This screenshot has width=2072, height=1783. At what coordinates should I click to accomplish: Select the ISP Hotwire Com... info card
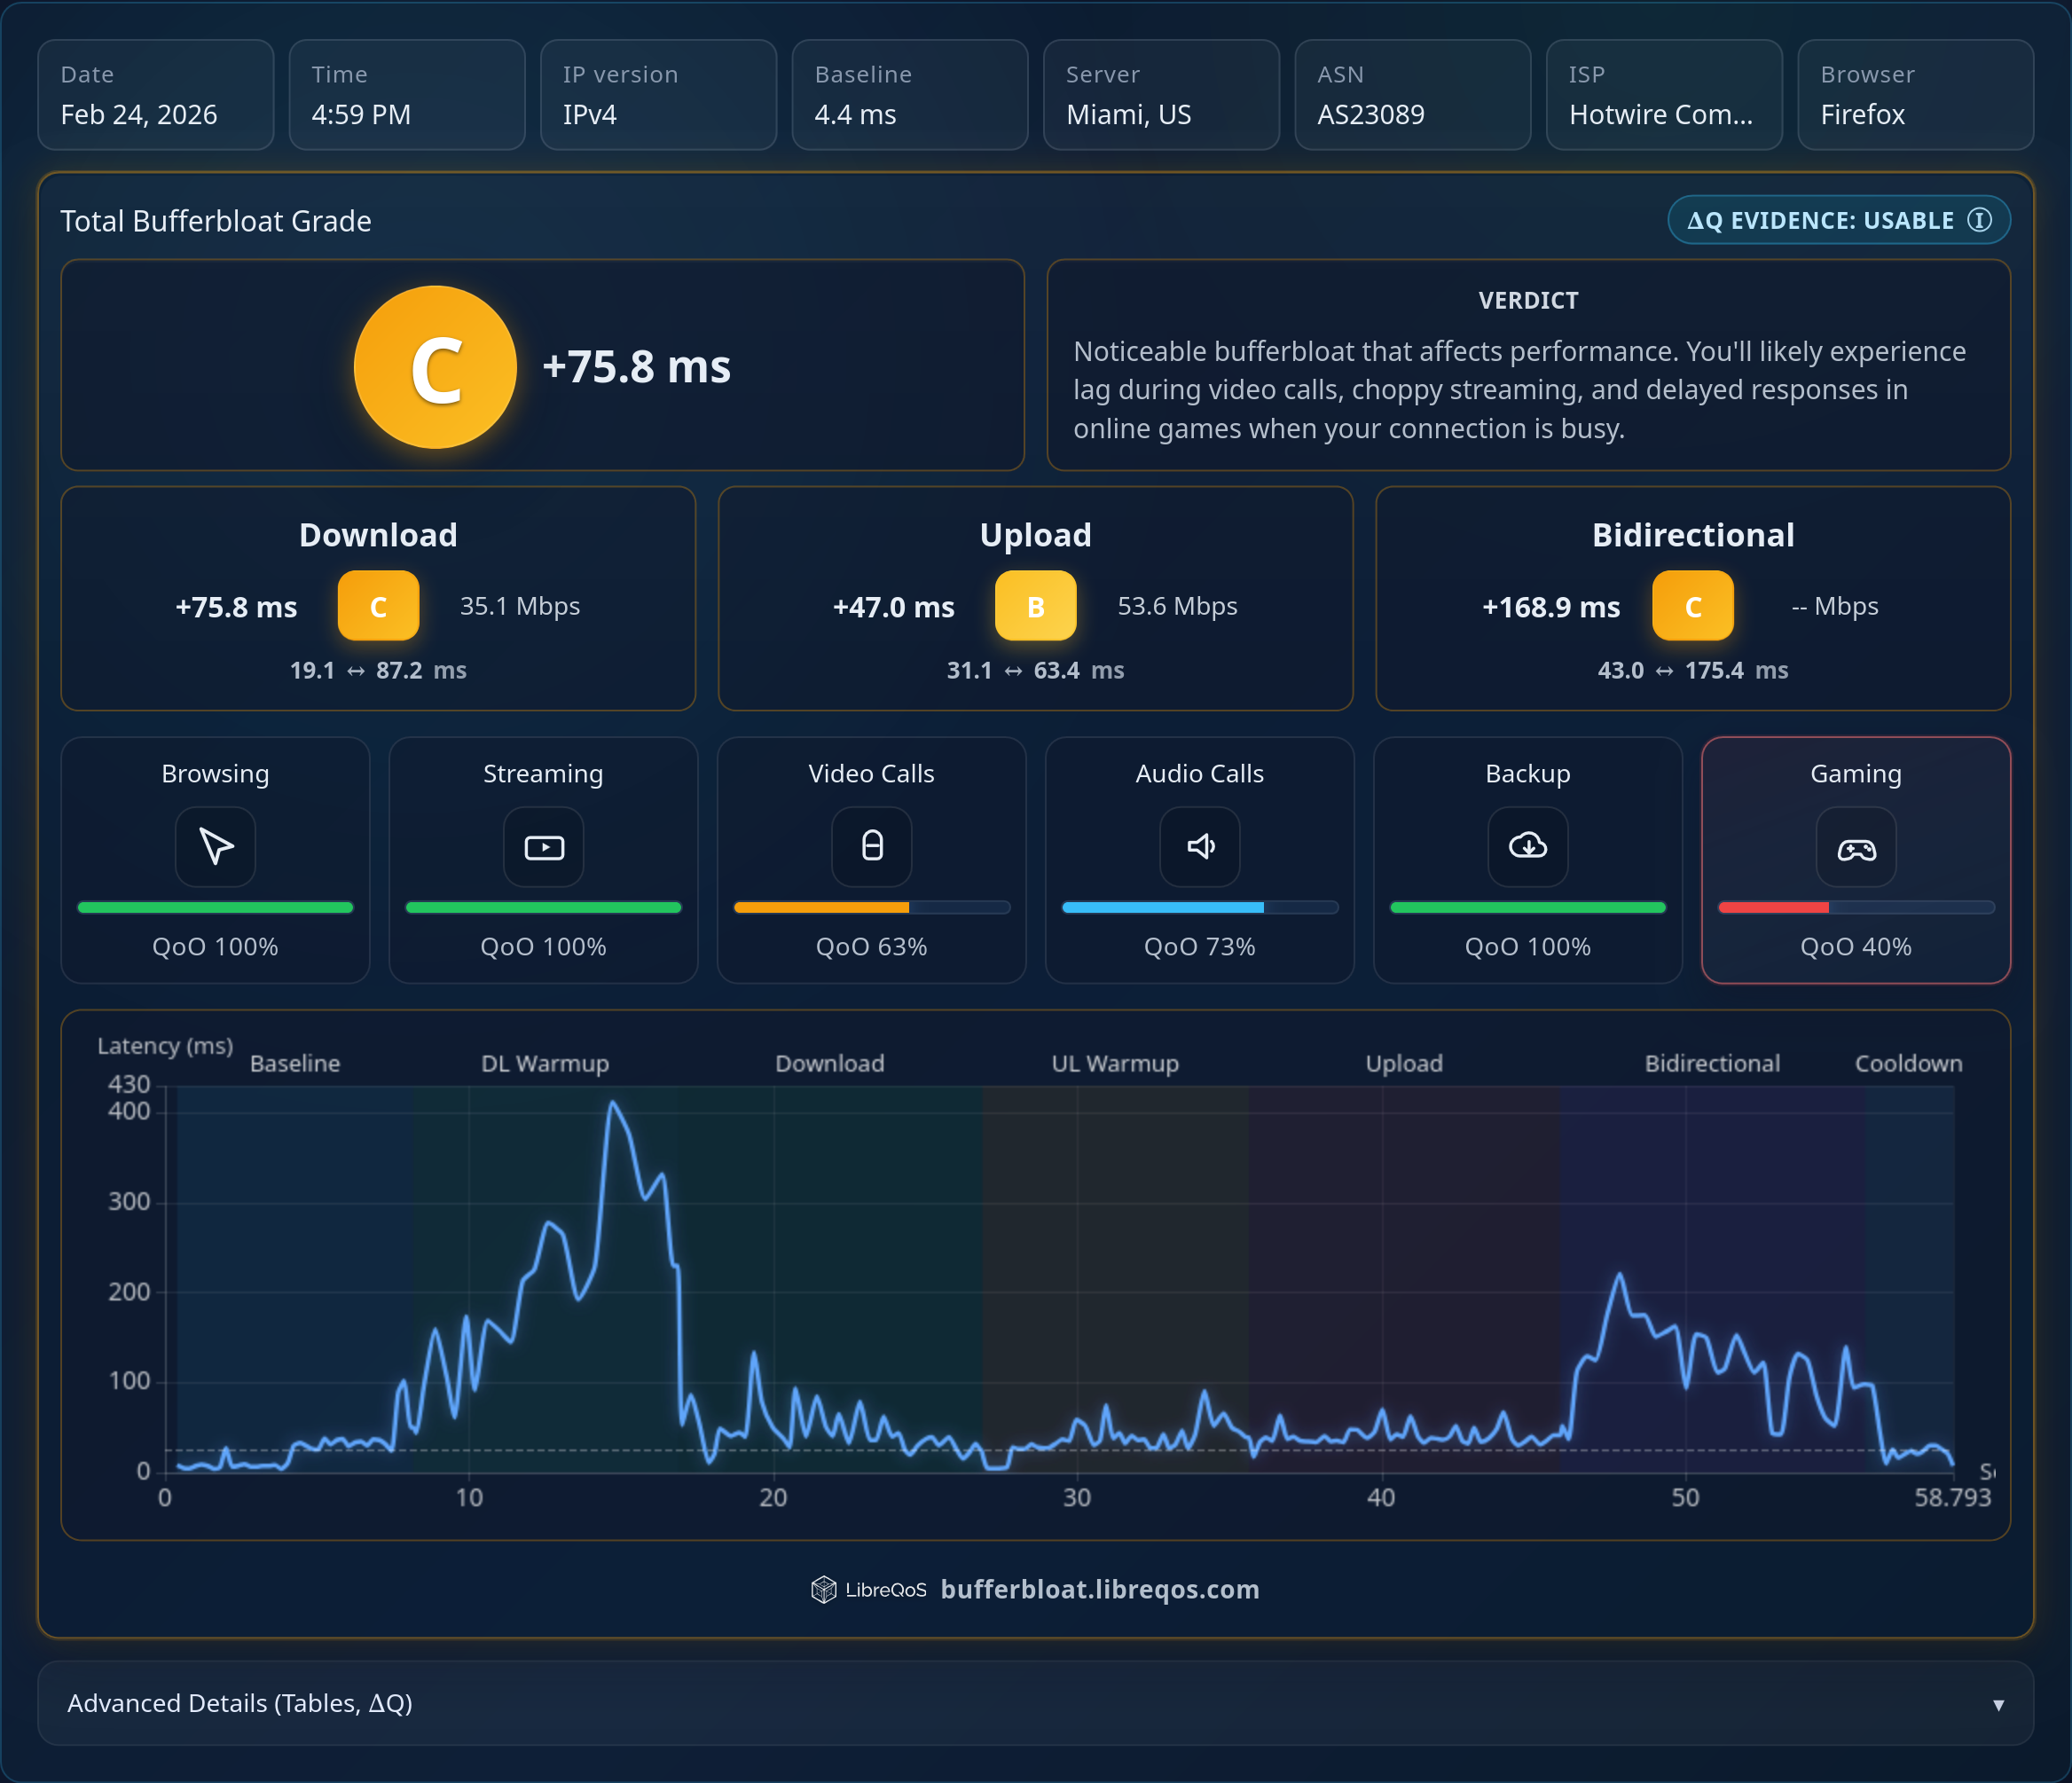coord(1663,95)
